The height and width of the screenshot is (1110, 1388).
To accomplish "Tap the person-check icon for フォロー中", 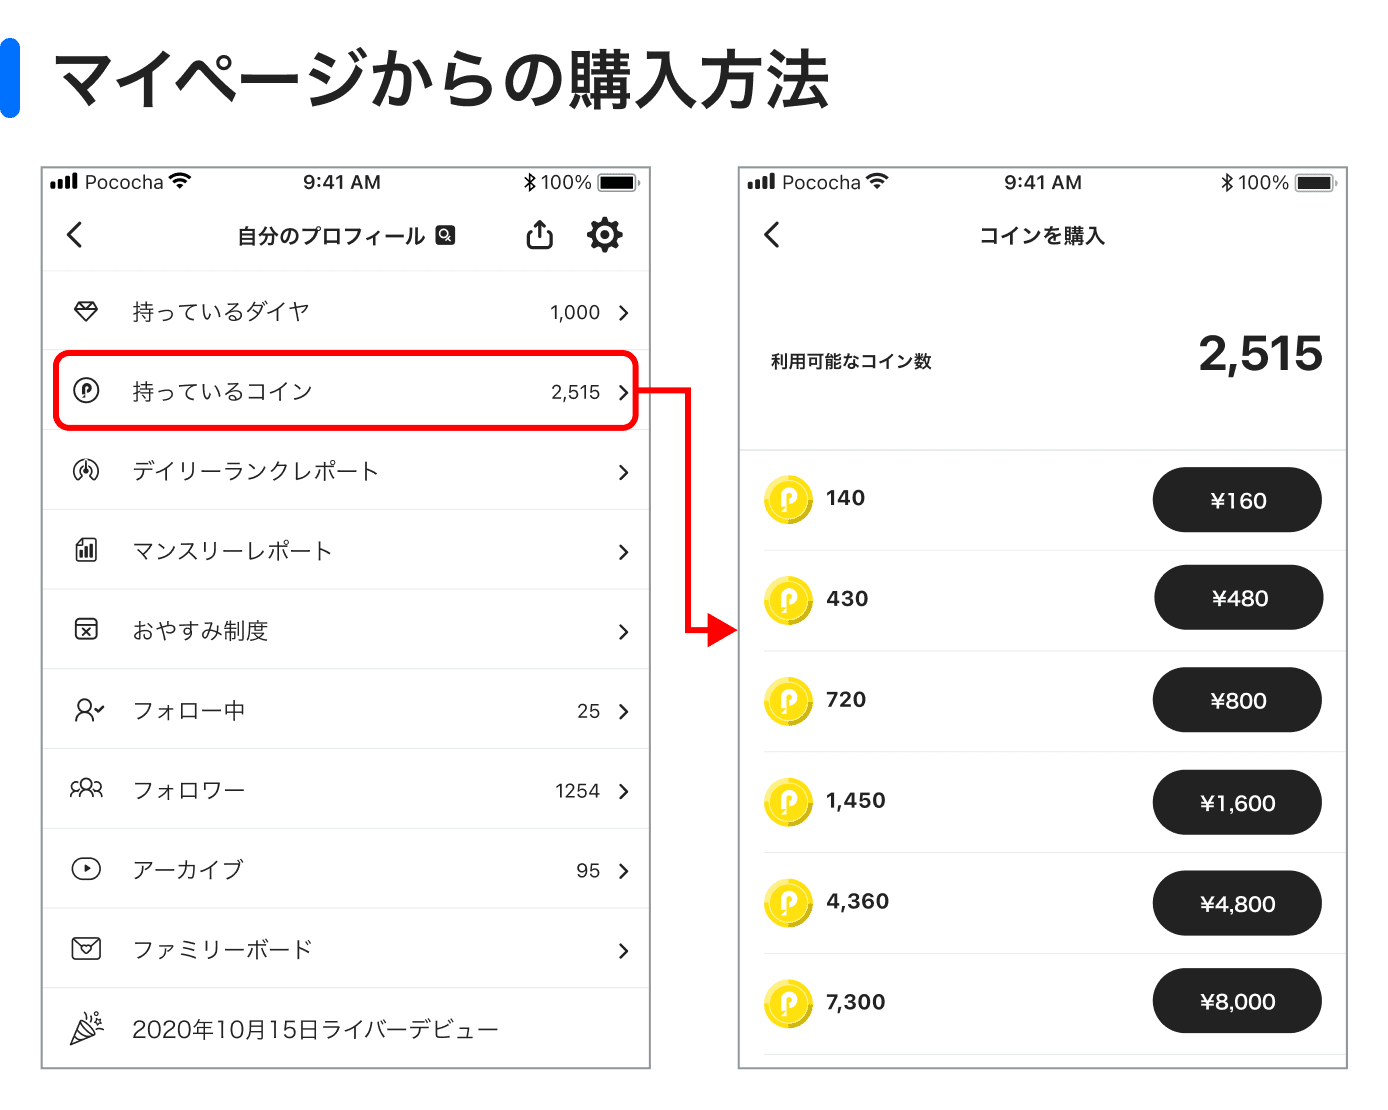I will [x=89, y=710].
